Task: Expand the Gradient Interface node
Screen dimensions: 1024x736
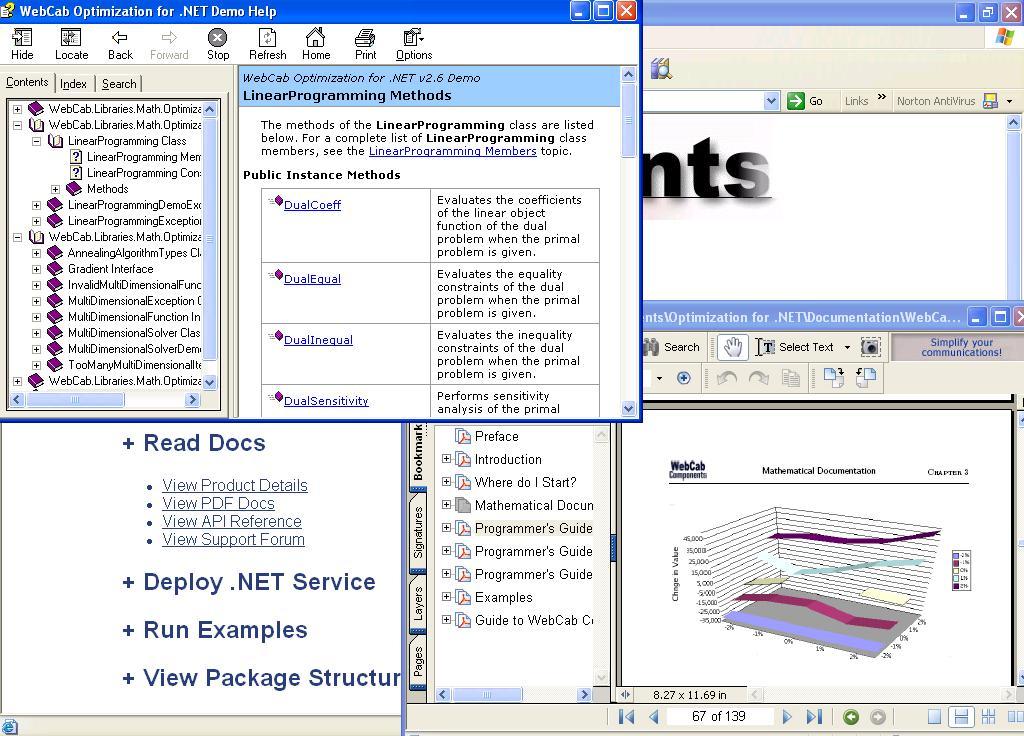Action: pyautogui.click(x=37, y=269)
